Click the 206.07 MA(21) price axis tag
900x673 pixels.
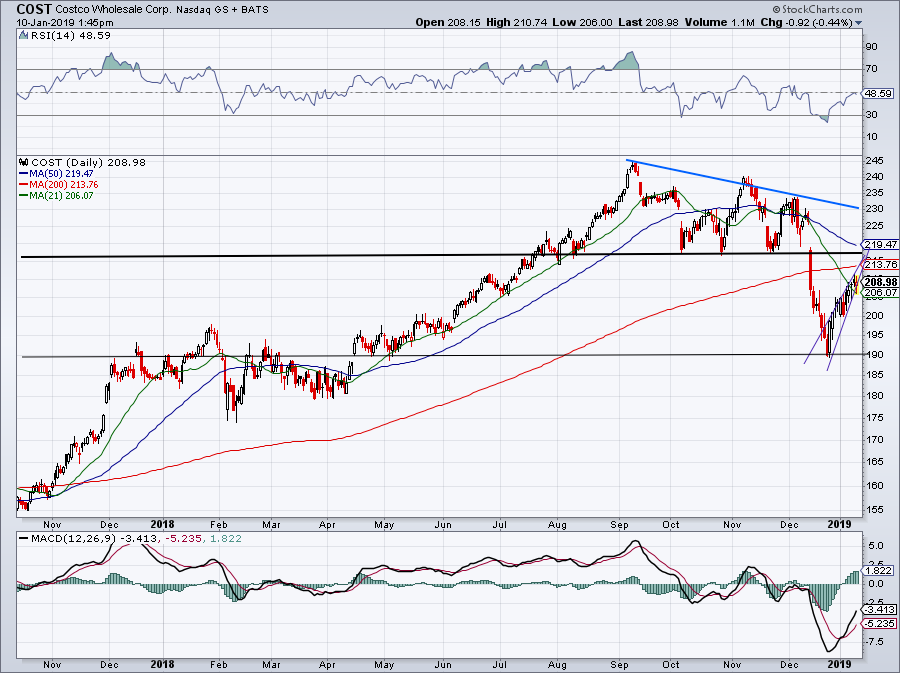tap(880, 293)
